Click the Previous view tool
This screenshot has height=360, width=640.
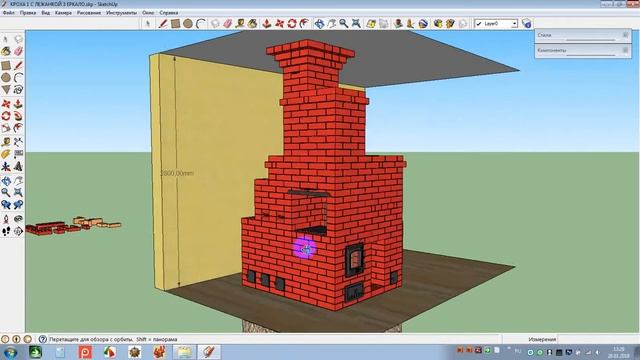[x=6, y=205]
